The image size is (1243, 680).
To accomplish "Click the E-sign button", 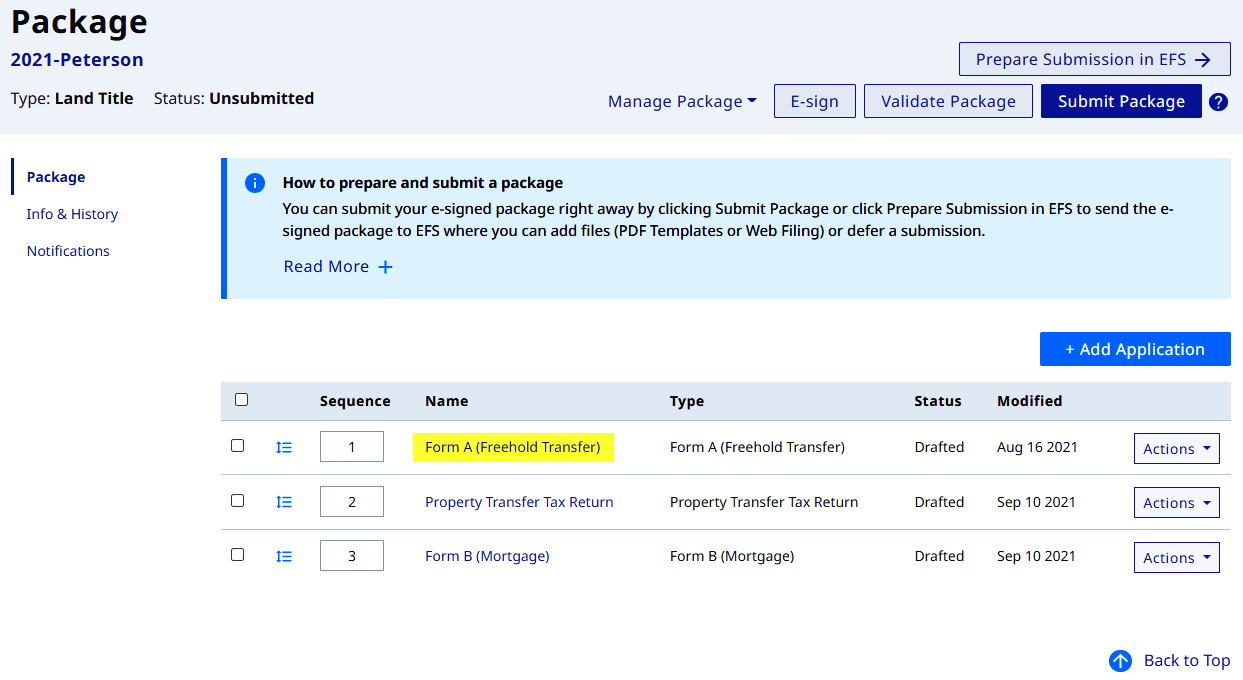I will tap(814, 101).
